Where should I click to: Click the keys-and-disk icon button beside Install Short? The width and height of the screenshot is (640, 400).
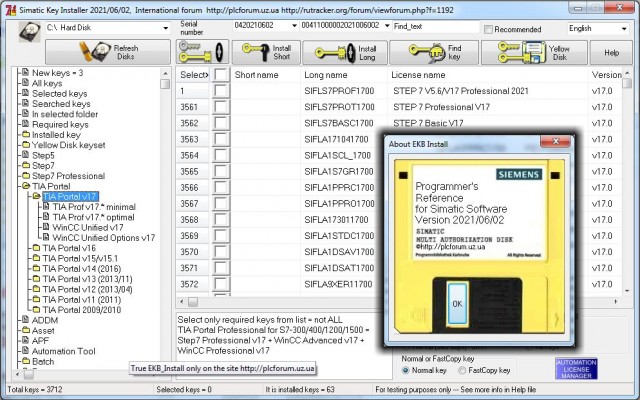(202, 52)
